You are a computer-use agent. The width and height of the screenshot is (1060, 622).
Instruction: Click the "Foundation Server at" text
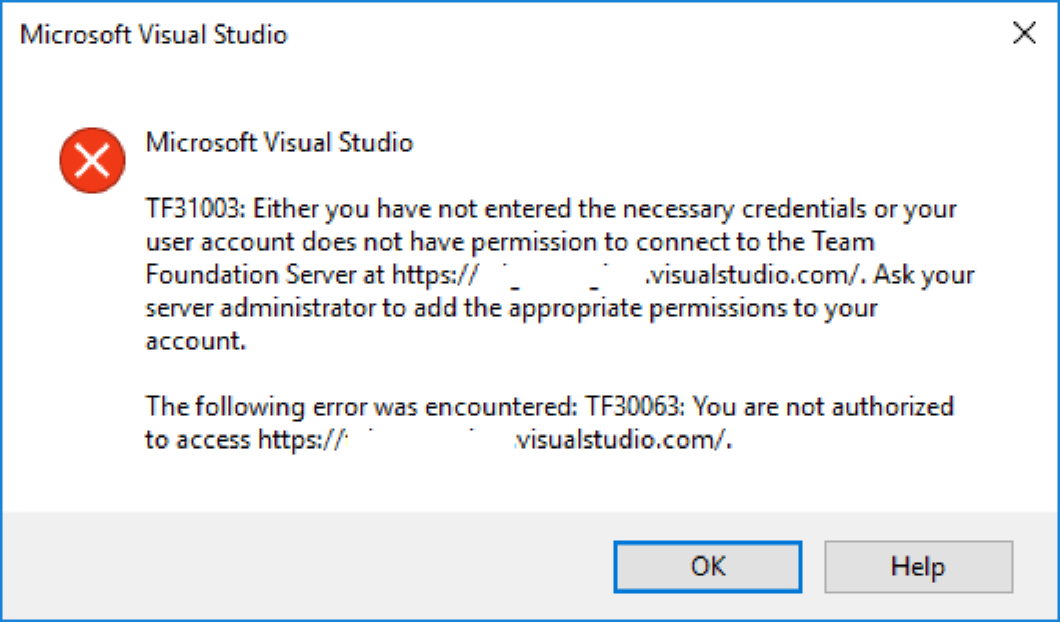[x=266, y=274]
